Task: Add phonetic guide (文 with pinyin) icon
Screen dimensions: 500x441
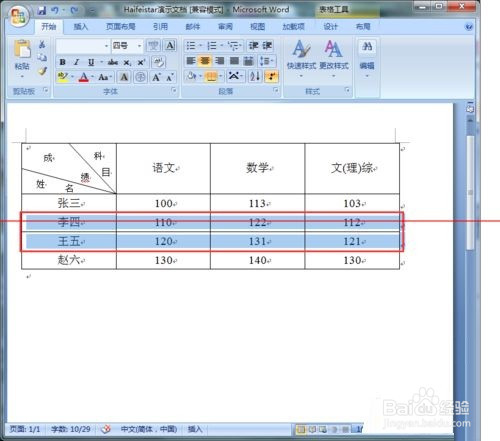Action: pos(153,45)
